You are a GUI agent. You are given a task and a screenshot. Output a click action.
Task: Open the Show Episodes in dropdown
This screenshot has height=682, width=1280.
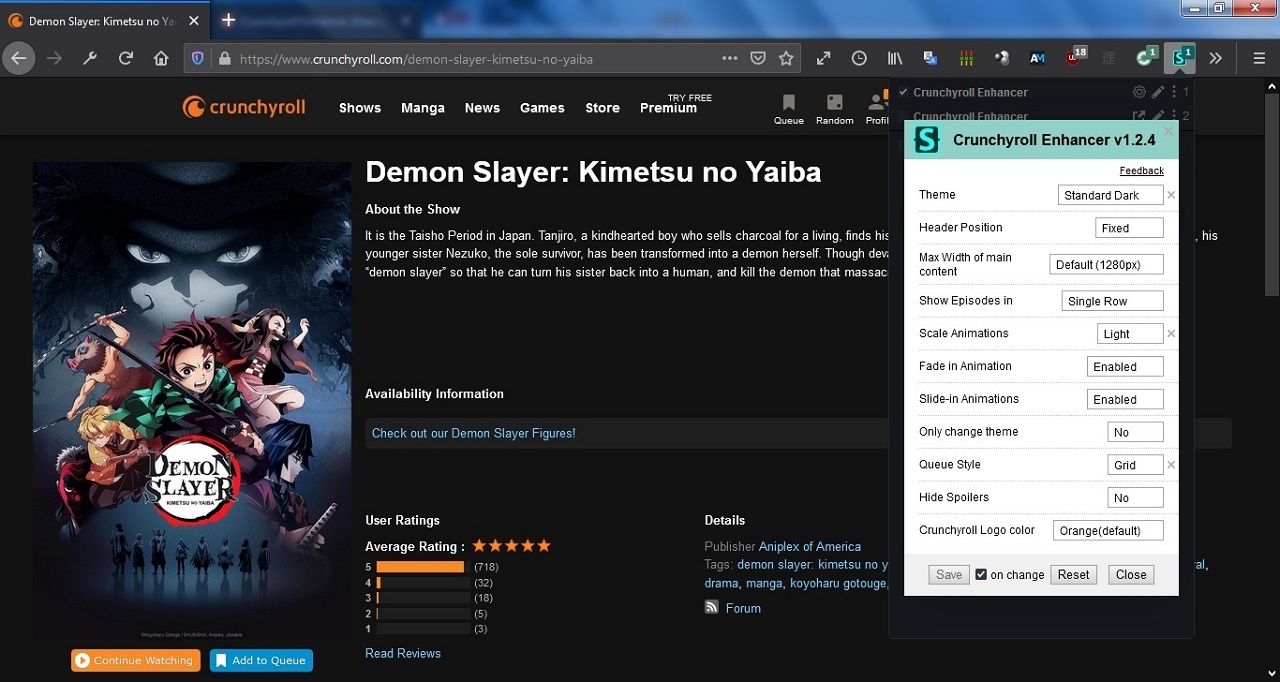point(1112,301)
